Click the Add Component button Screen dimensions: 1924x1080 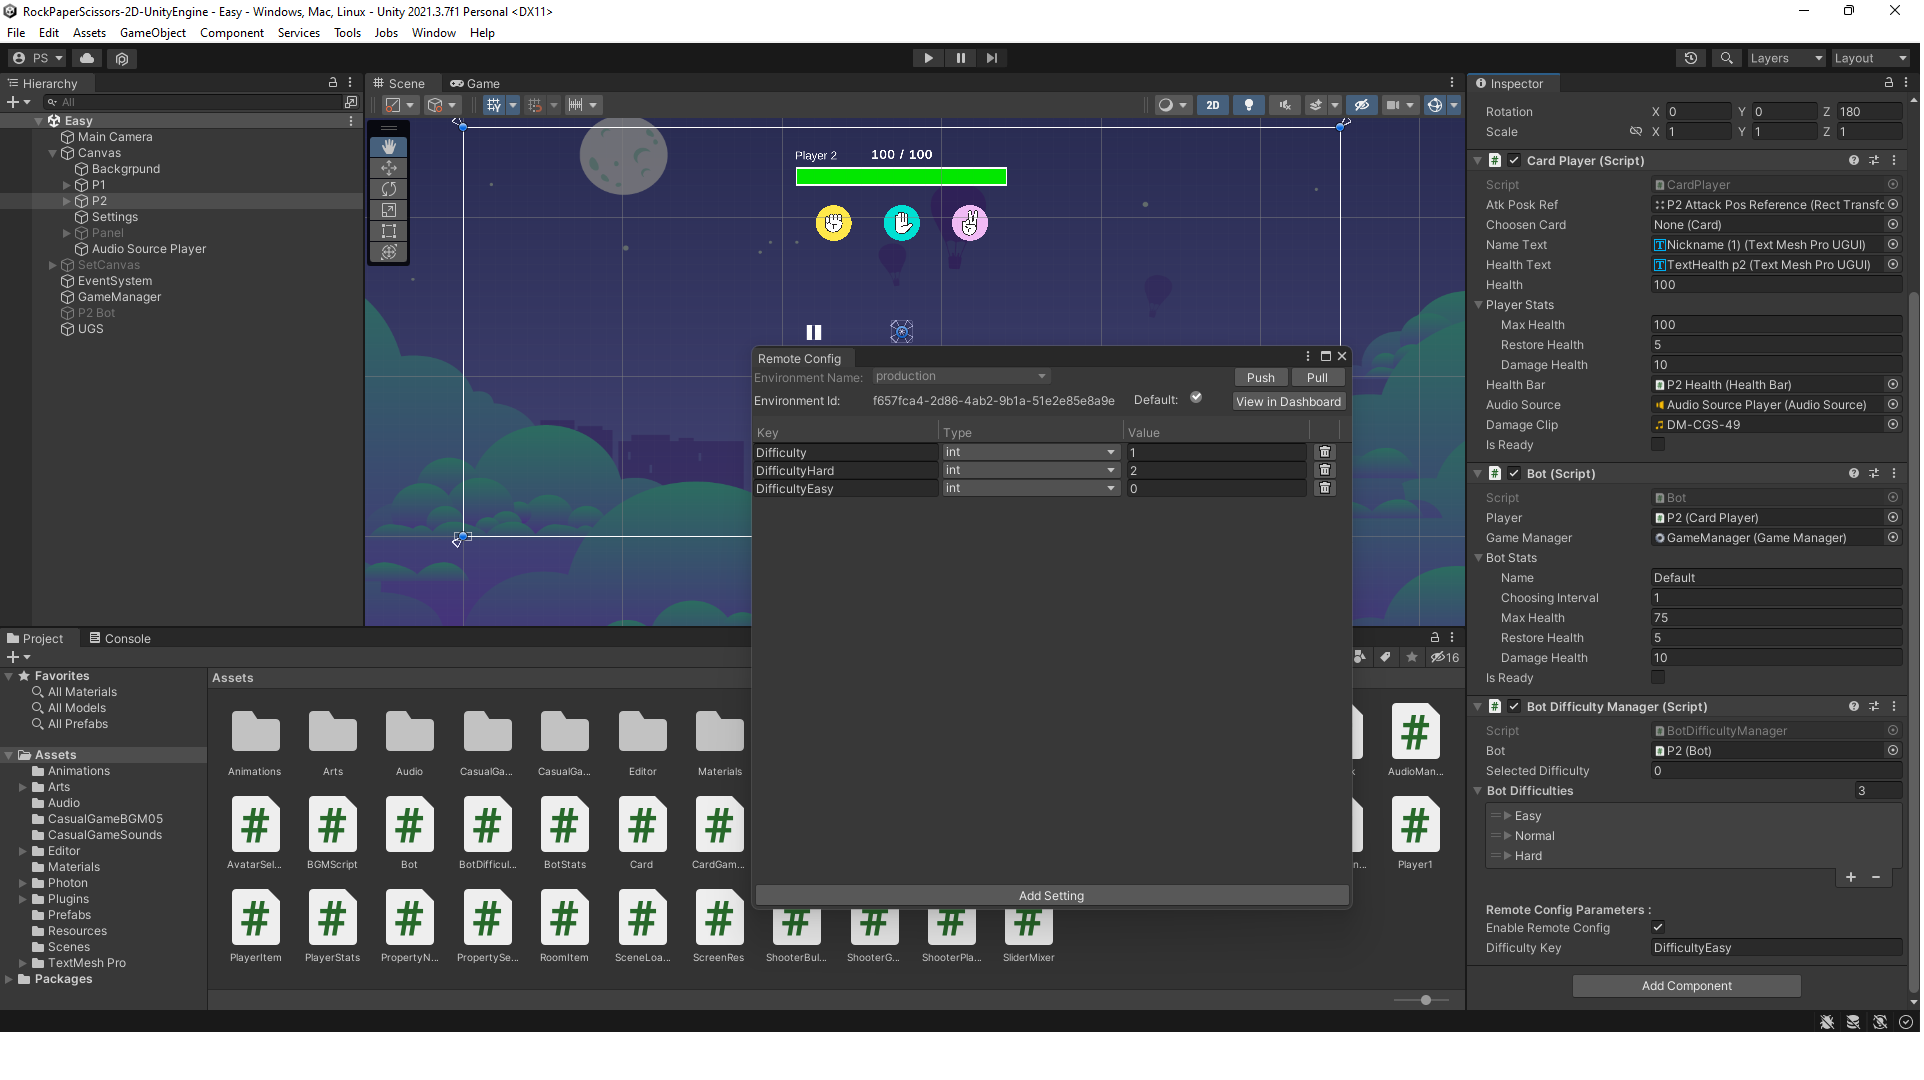[1685, 985]
